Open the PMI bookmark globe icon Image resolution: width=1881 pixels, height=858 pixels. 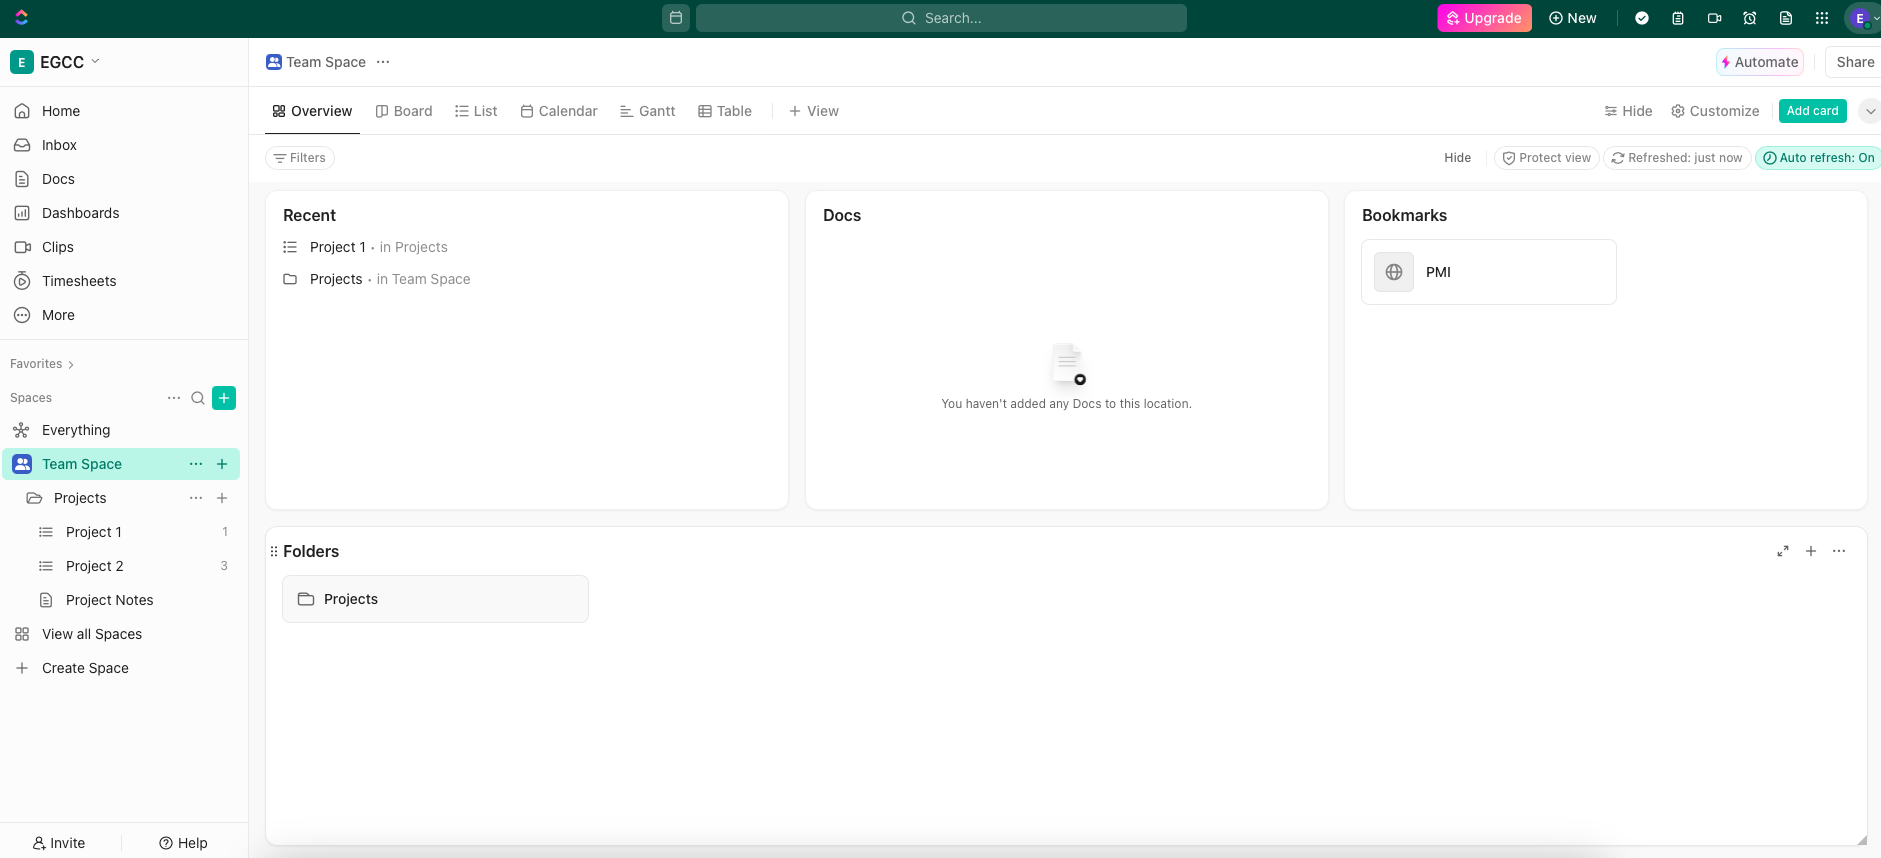(x=1394, y=272)
